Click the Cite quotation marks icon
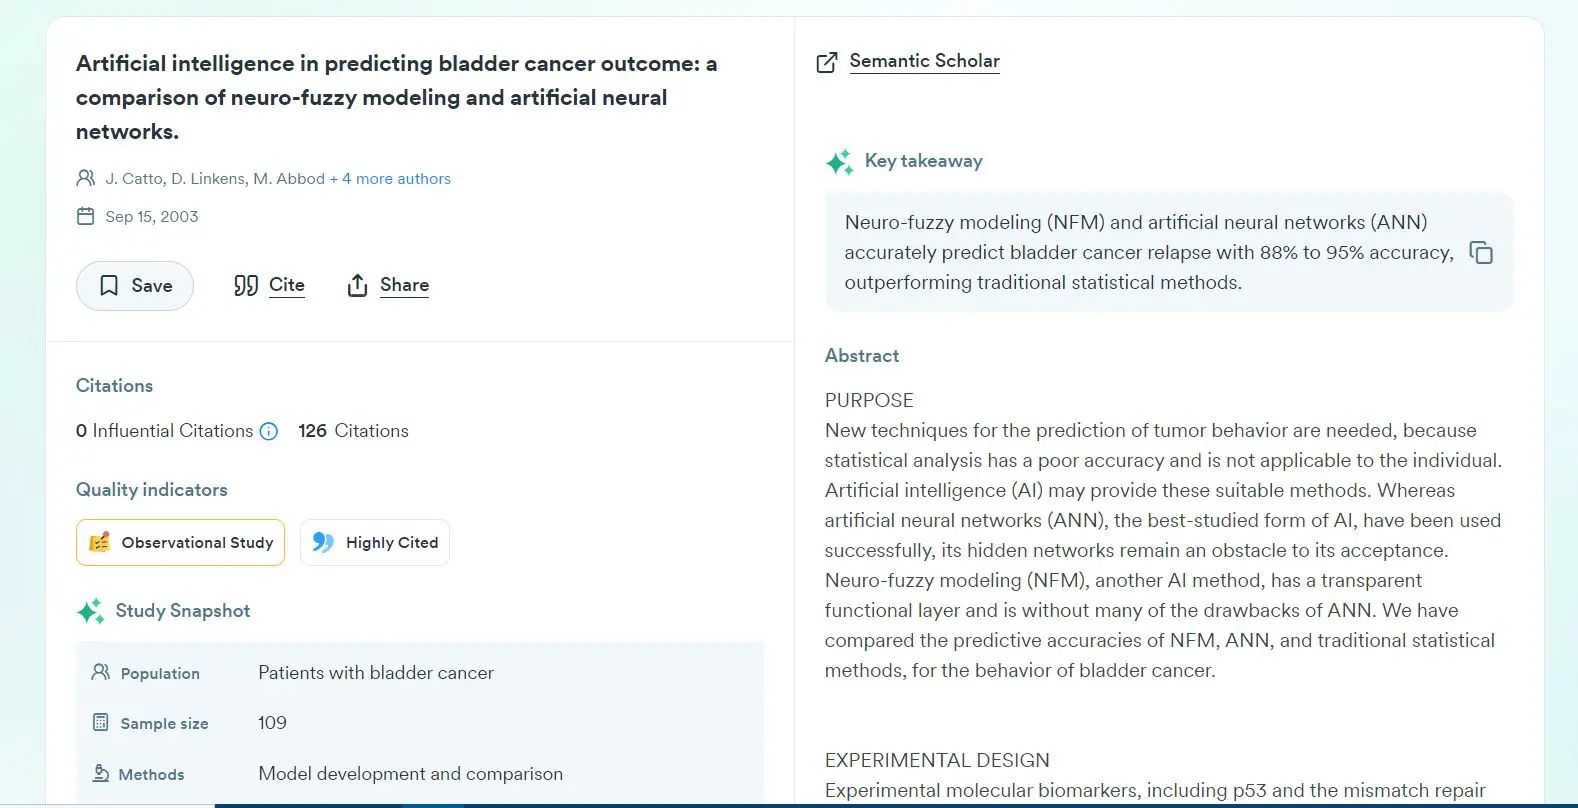 tap(246, 286)
